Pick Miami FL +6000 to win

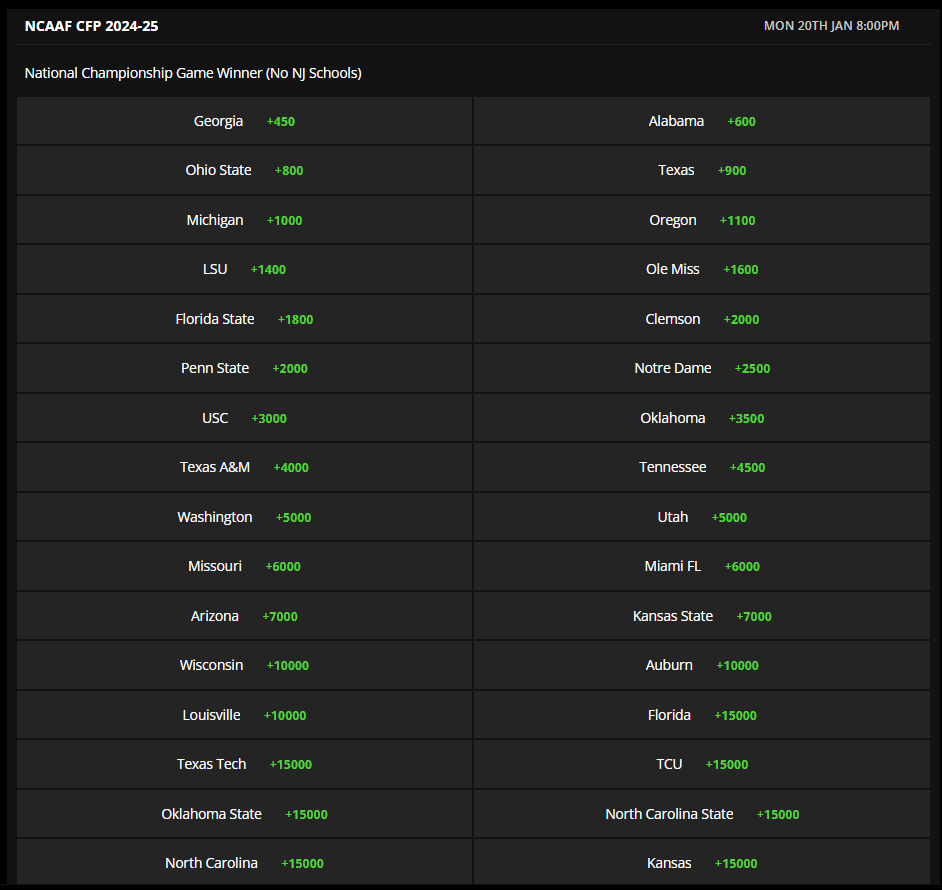point(702,566)
